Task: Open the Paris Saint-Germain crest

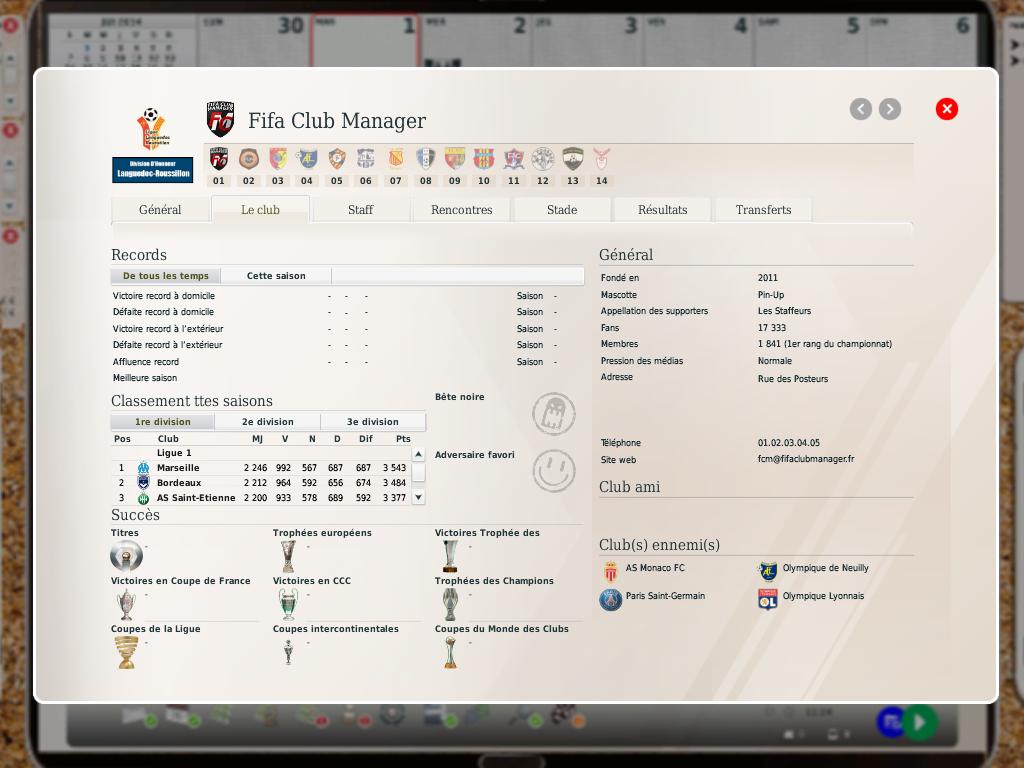Action: click(x=611, y=600)
